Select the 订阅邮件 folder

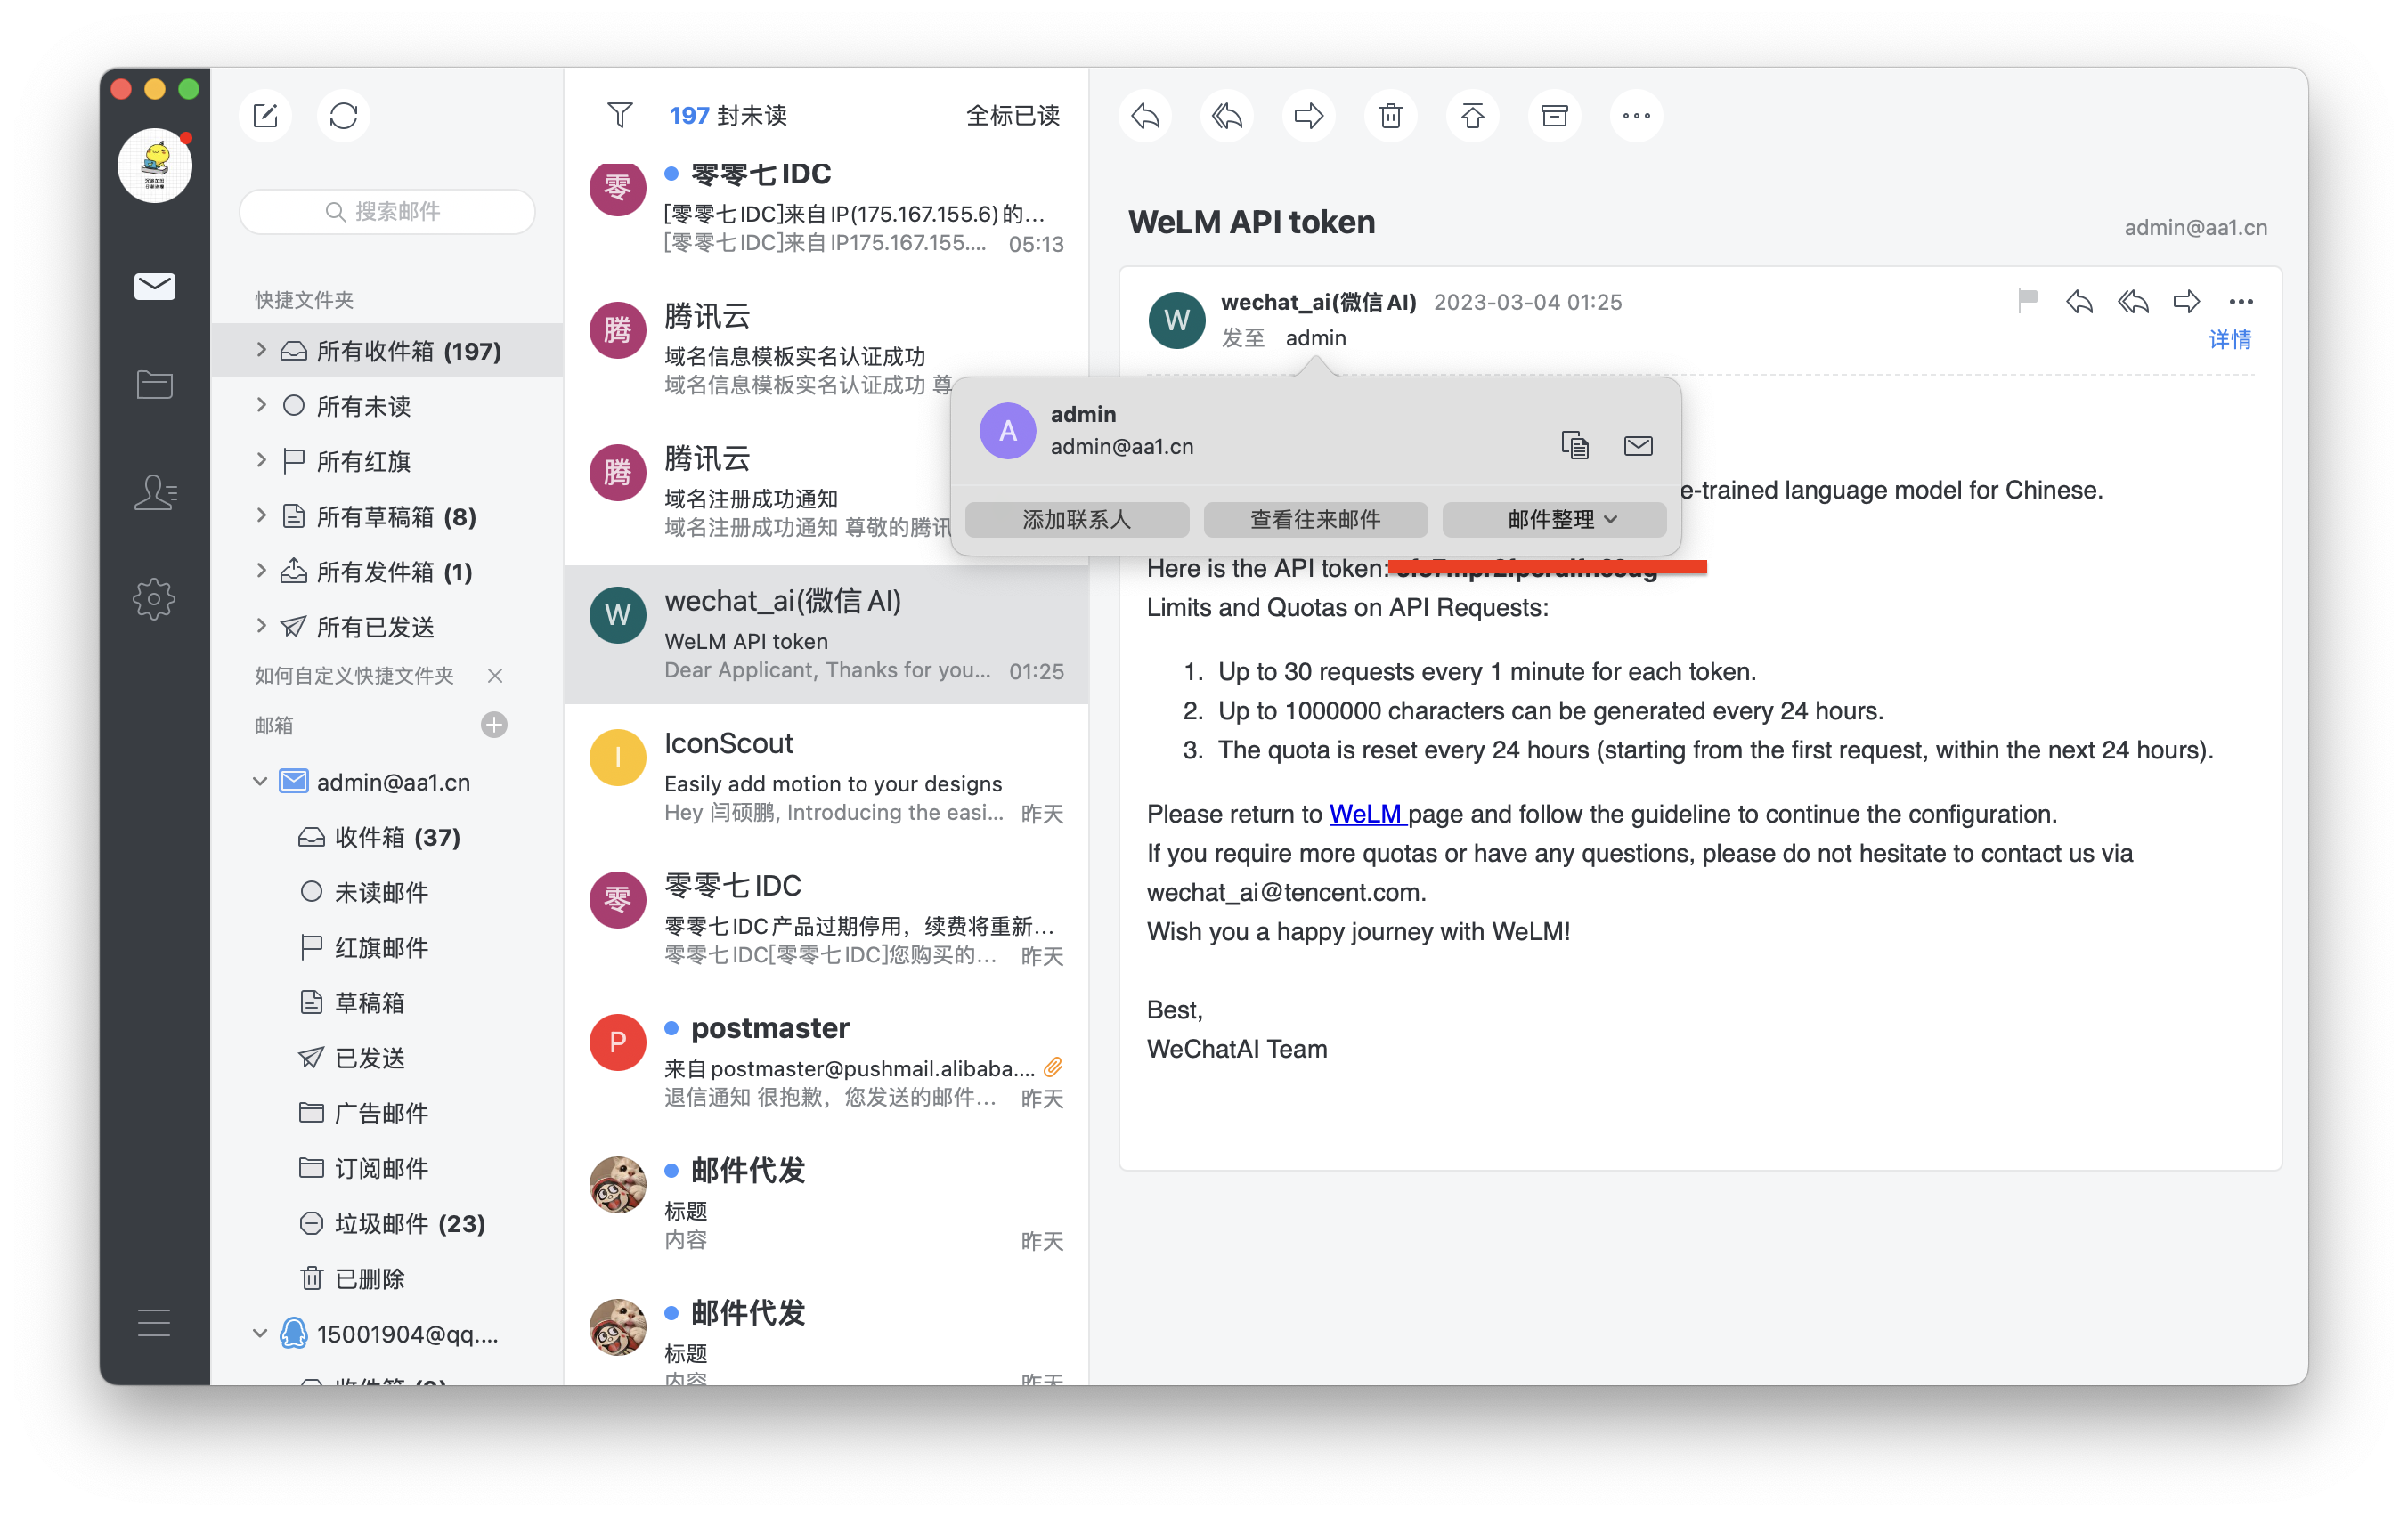tap(388, 1168)
